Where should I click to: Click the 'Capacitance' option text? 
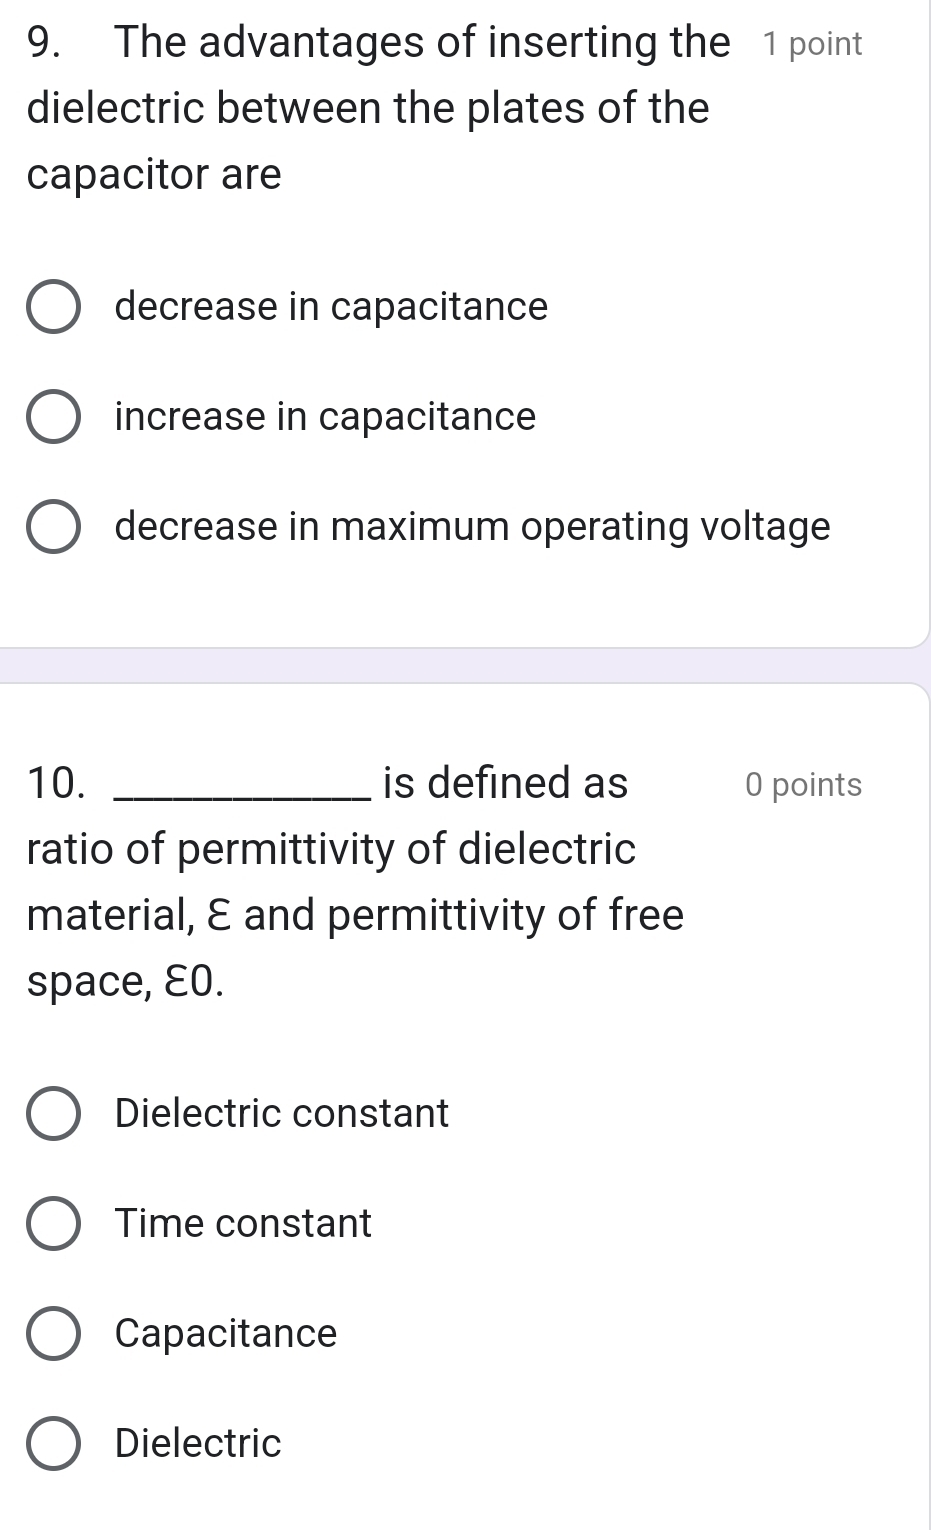point(226,1334)
